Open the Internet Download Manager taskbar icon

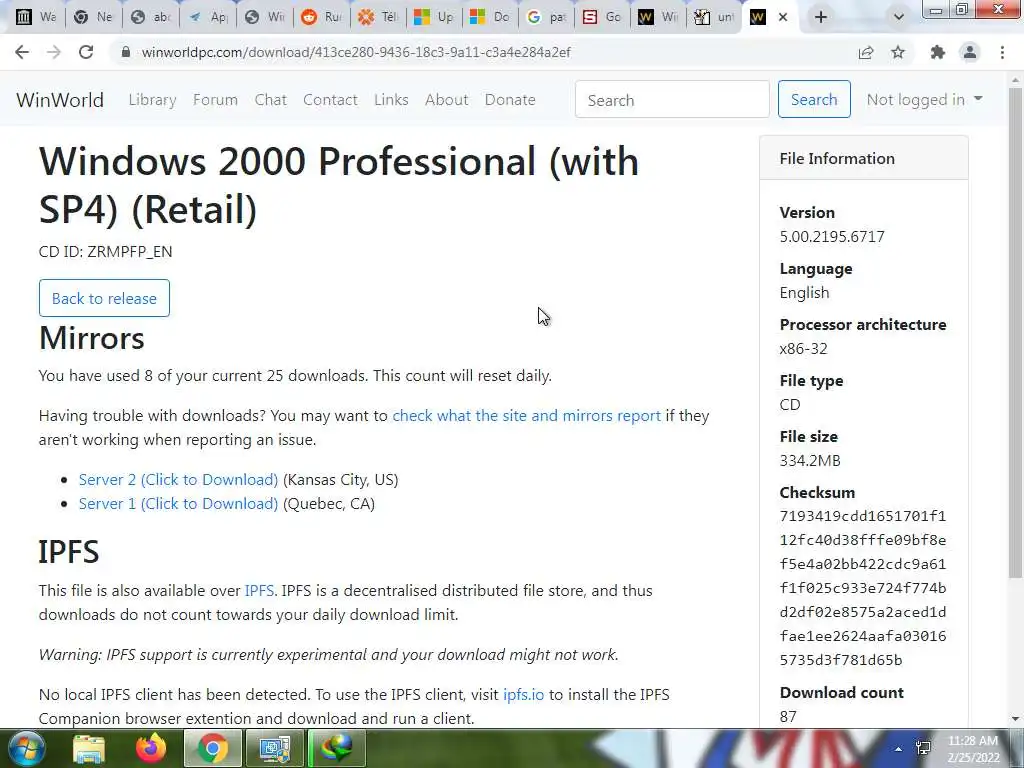[336, 748]
